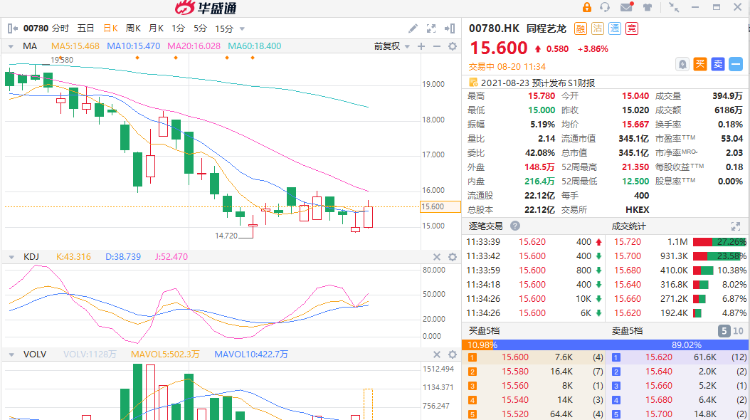The width and height of the screenshot is (750, 420).
Task: Click the 2021-08-23 earnings release notice
Action: tap(538, 82)
